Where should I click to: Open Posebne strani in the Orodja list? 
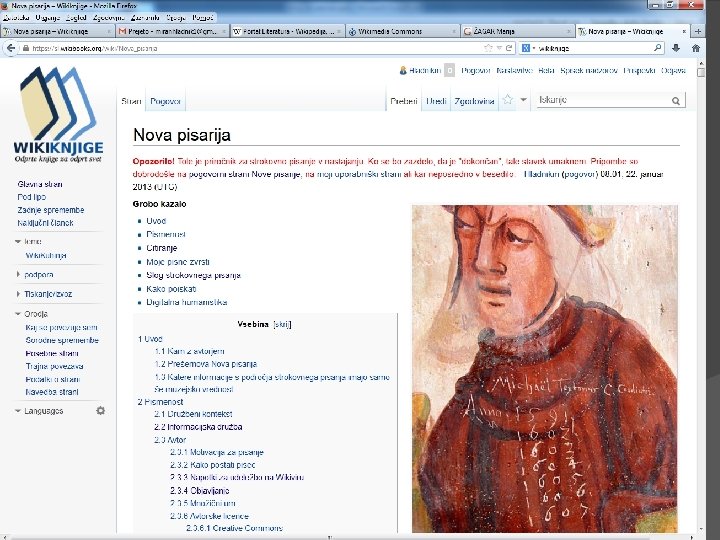point(52,353)
